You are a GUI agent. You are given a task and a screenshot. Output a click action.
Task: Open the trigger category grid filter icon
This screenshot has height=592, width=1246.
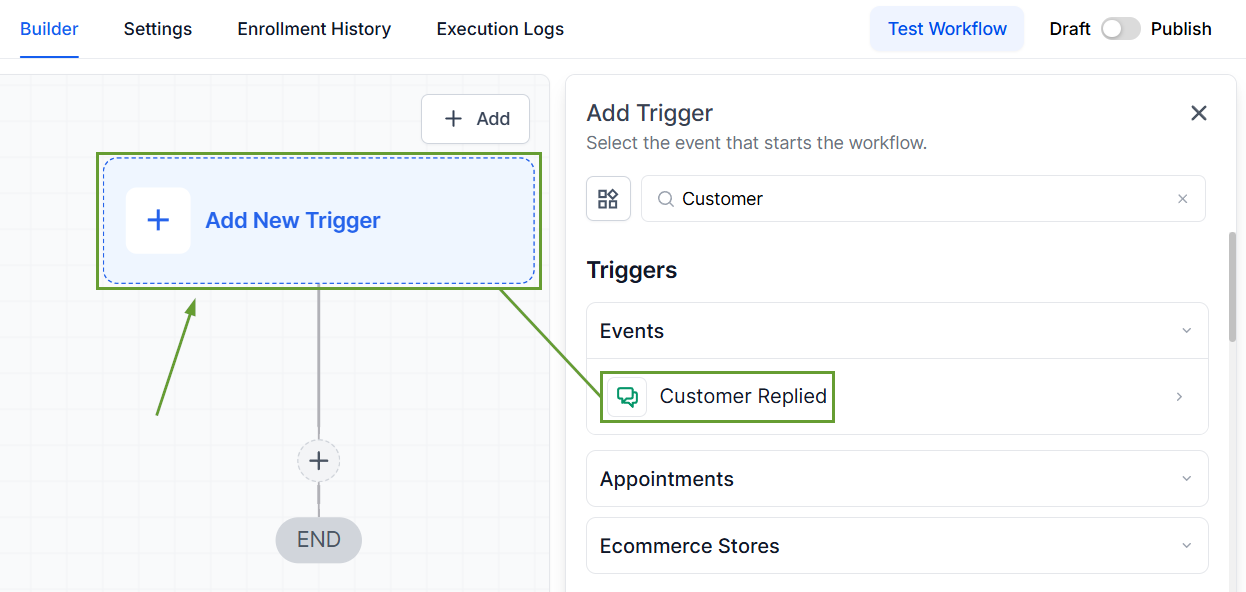point(608,198)
